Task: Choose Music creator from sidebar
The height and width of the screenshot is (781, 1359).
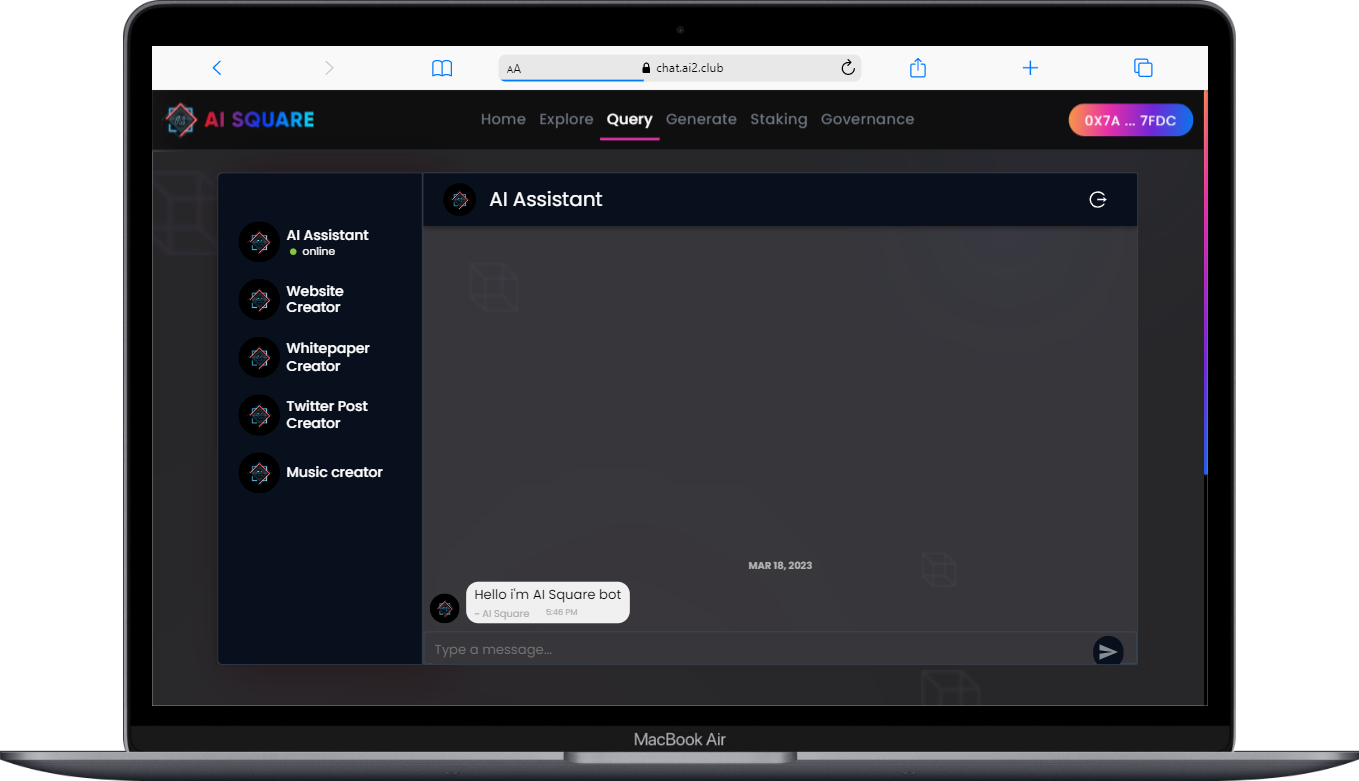Action: (x=334, y=472)
